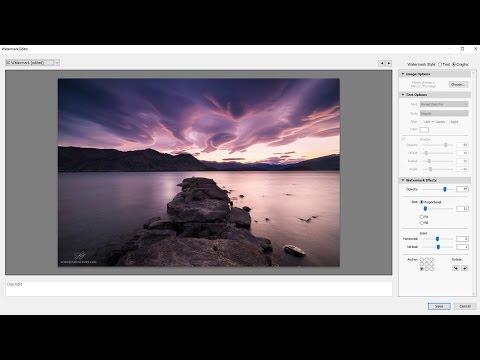Adjust Horizontal inset slider

tap(437, 239)
